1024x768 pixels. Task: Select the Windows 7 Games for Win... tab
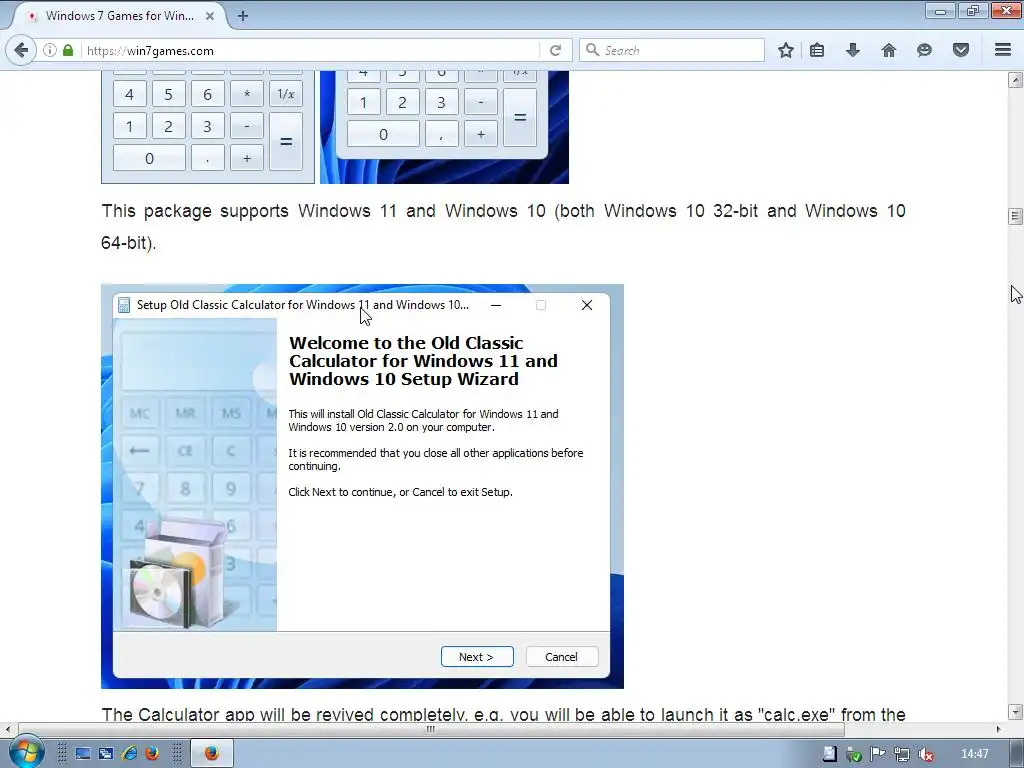coord(120,16)
